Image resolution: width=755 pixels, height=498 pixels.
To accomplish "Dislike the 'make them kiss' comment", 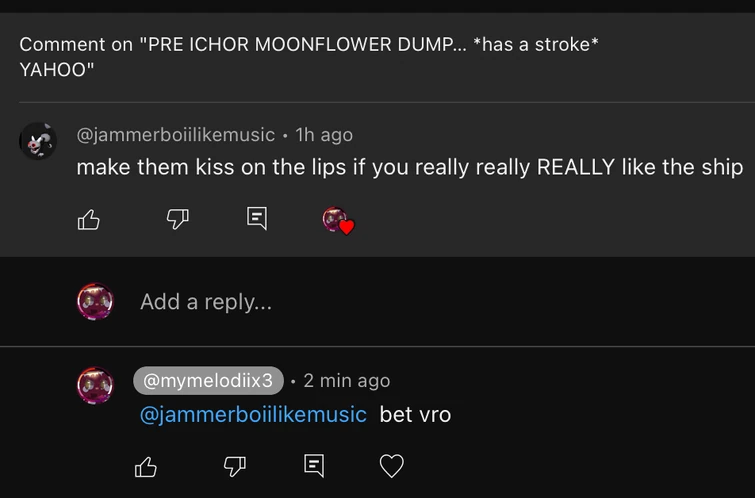I will tap(178, 219).
